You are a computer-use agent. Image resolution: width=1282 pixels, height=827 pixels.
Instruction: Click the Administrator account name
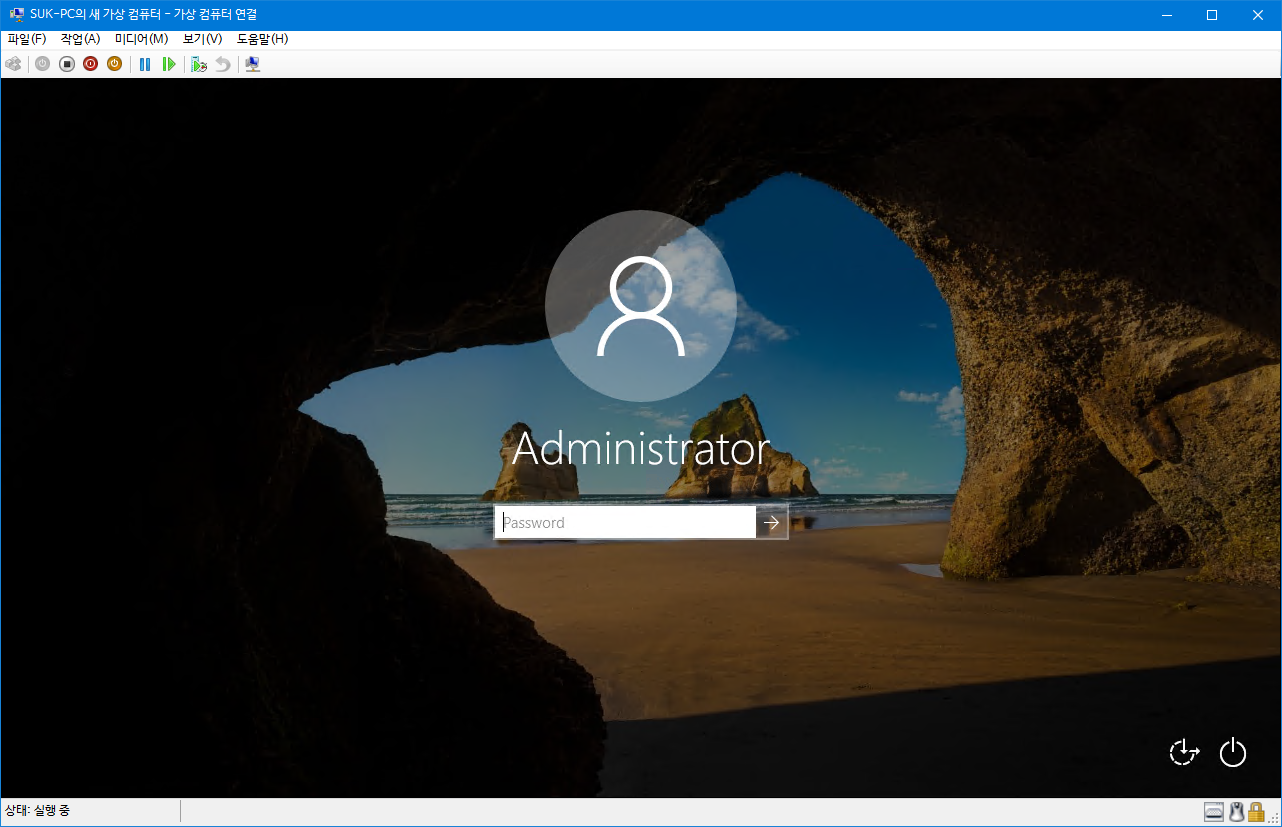(x=641, y=449)
